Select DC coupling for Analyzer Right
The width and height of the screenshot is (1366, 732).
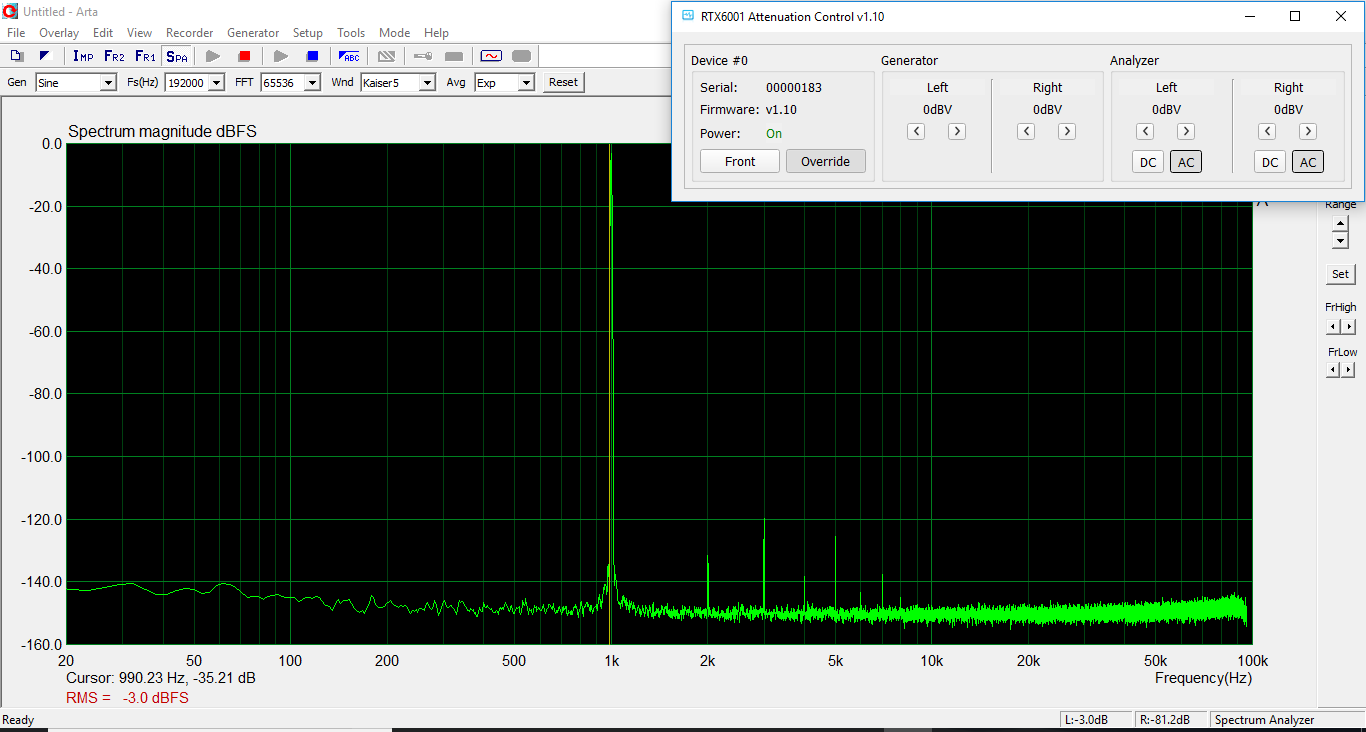1270,162
